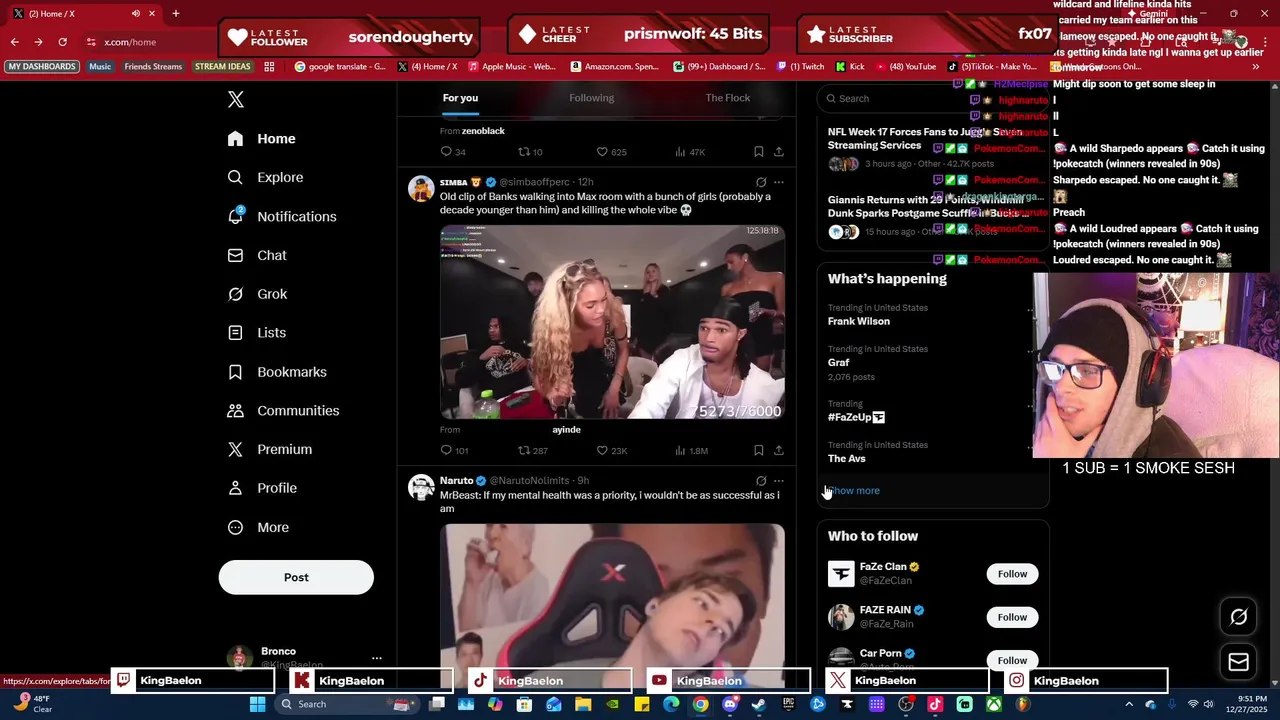1280x720 pixels.
Task: Click floating Grok button at bottom right
Action: pos(1238,617)
